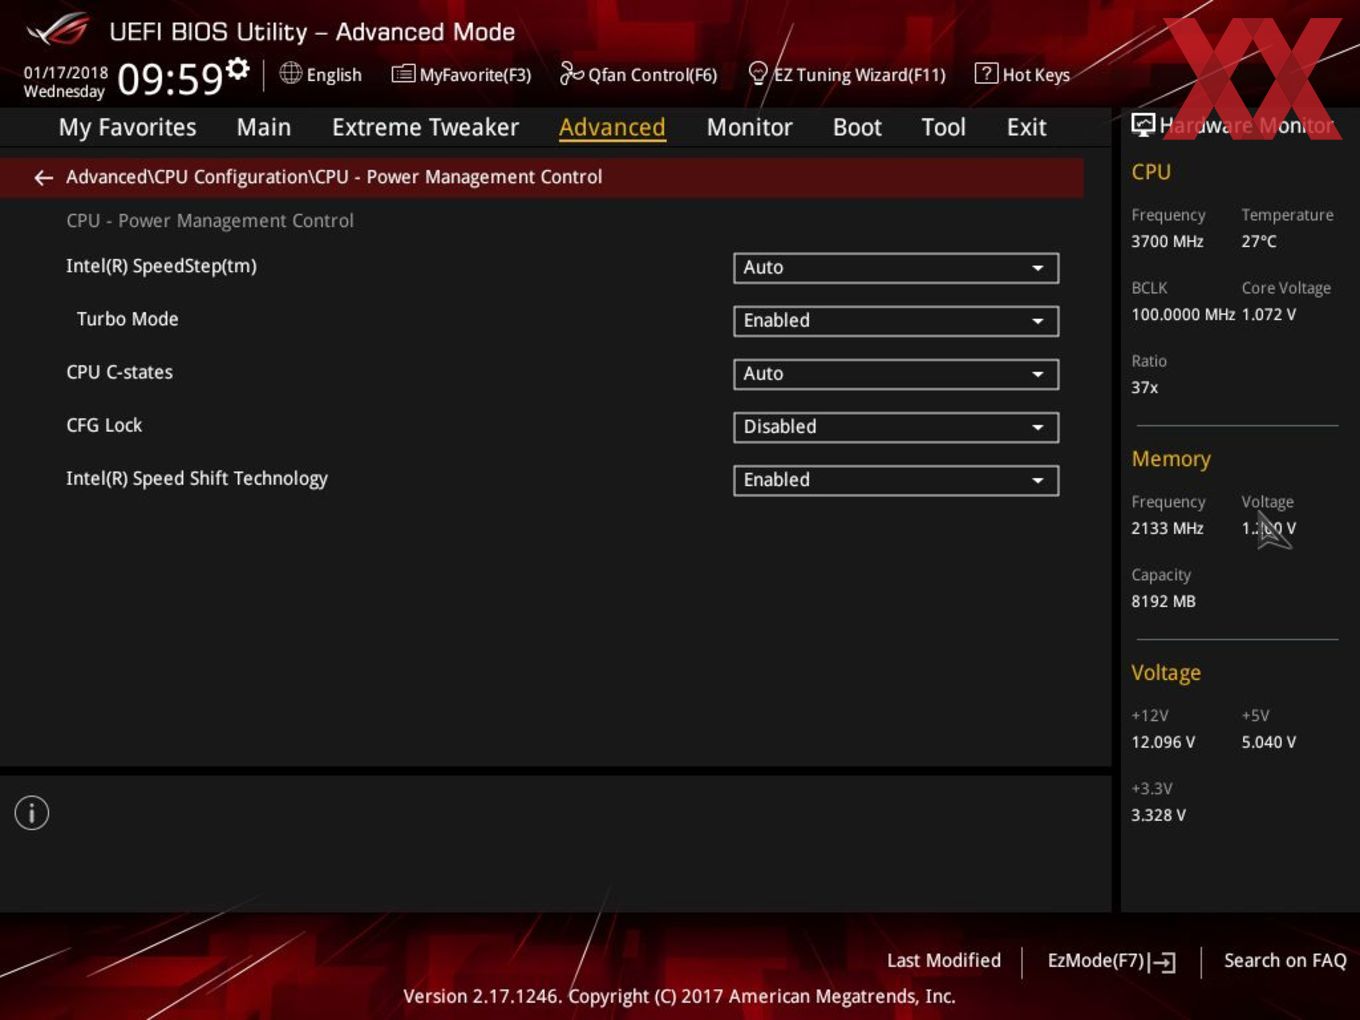Click the 01/17/2018 date text
Viewport: 1360px width, 1020px height.
click(x=66, y=72)
